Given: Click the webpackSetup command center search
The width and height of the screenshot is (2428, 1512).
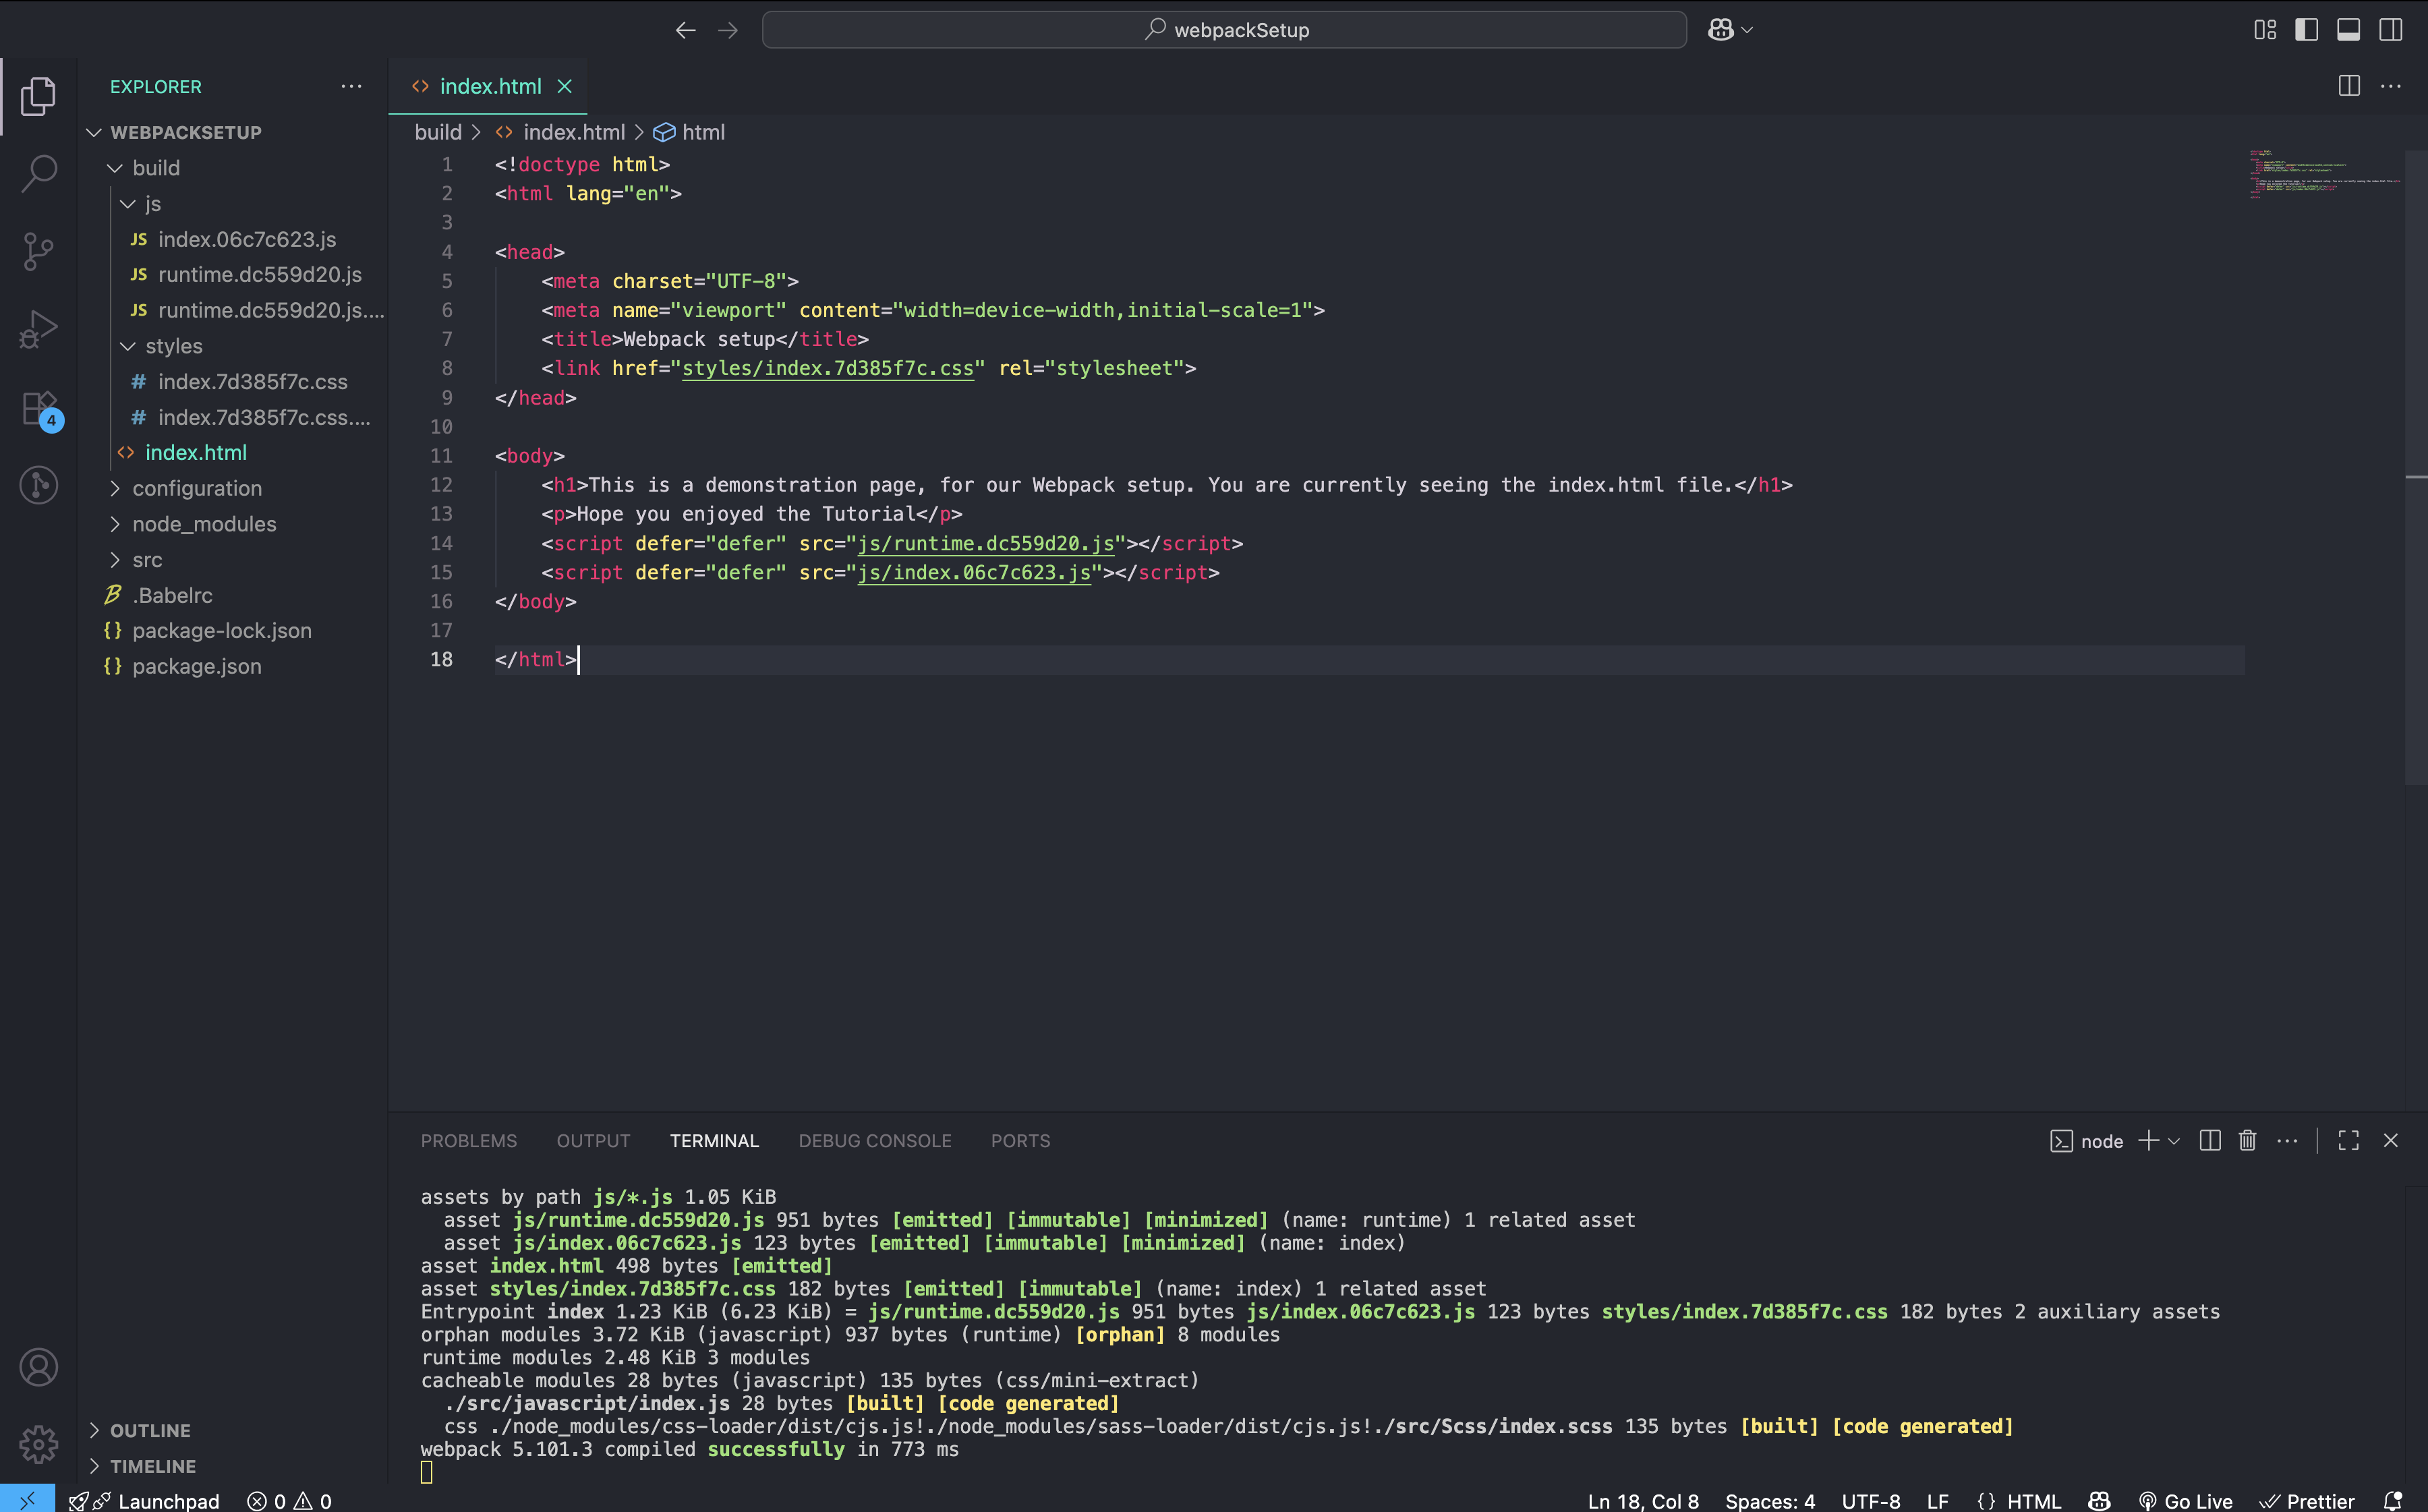Looking at the screenshot, I should click(x=1224, y=30).
